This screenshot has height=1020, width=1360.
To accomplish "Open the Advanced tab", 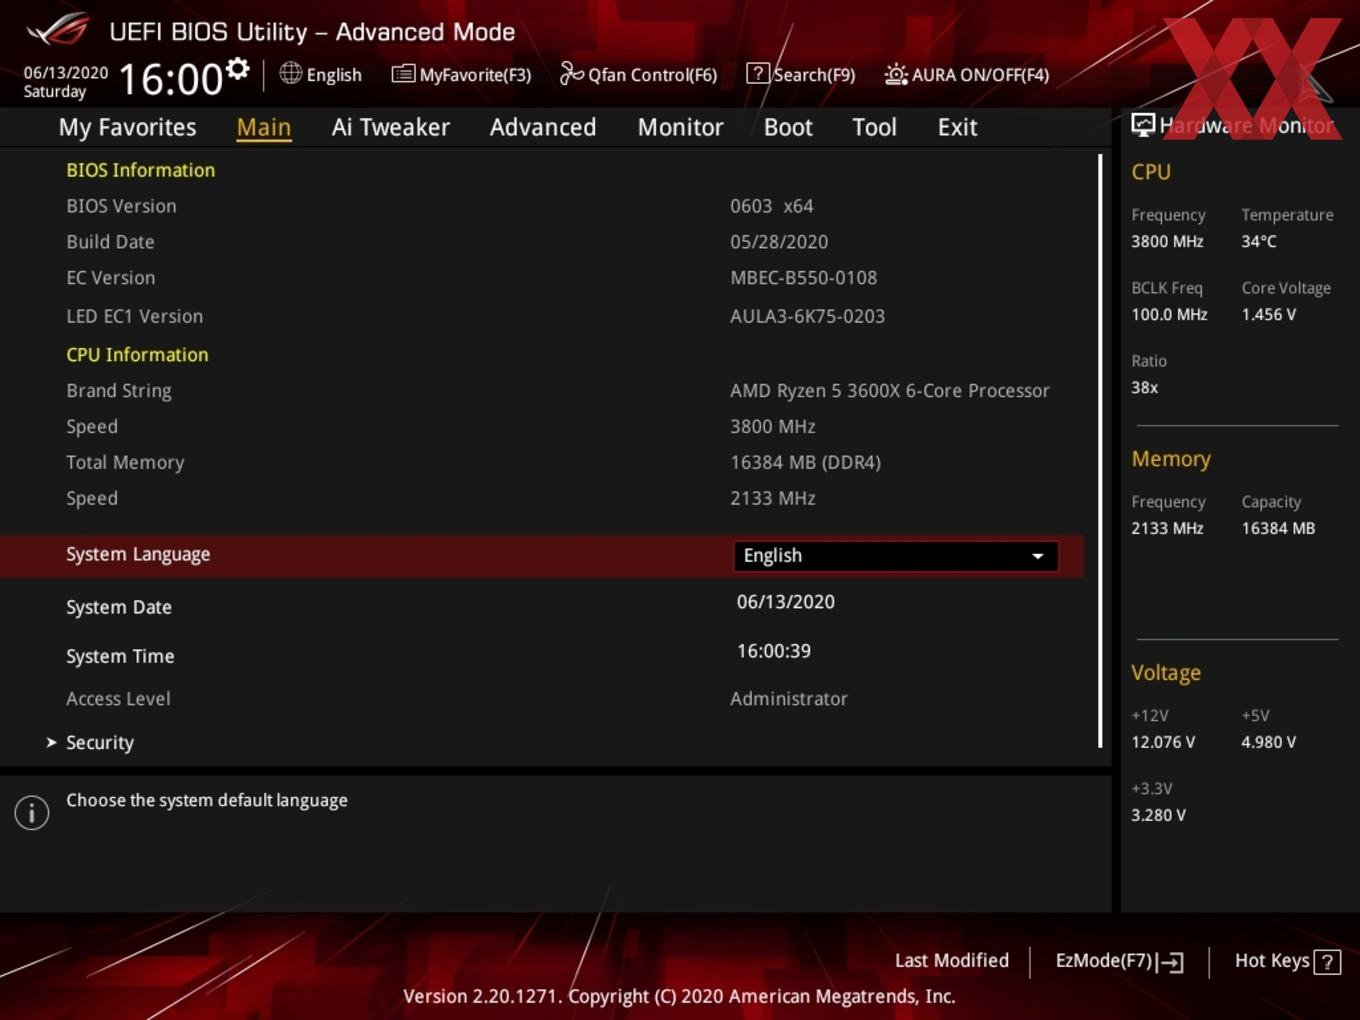I will click(x=543, y=127).
